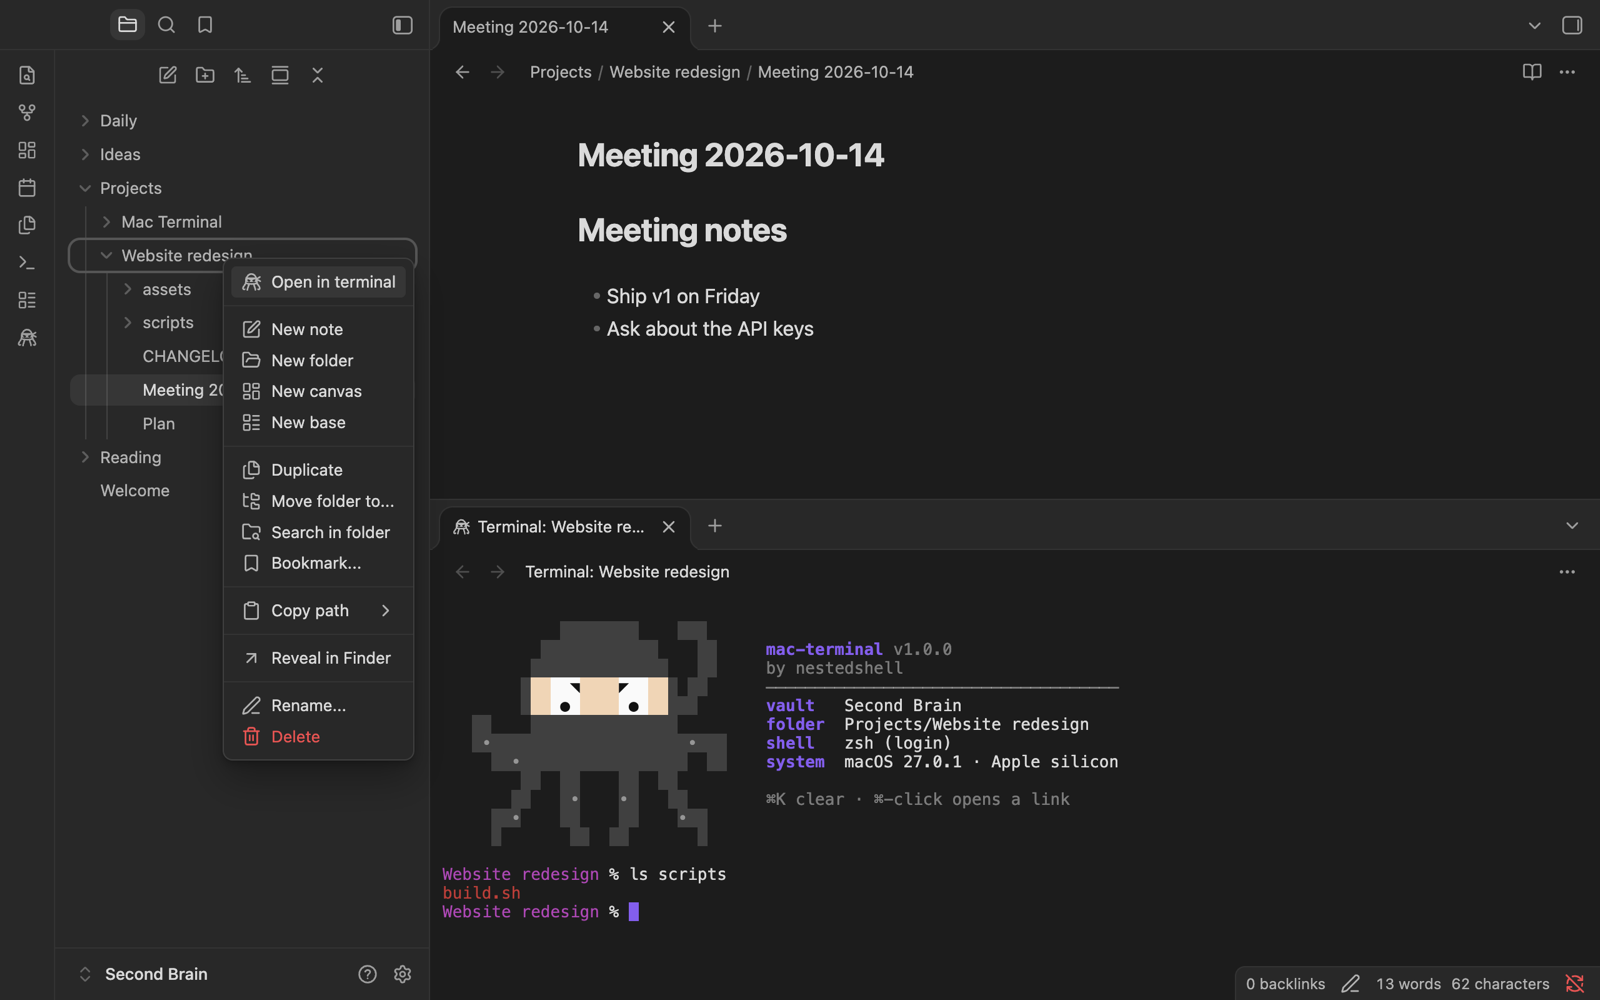This screenshot has height=1000, width=1600.
Task: Select Reveal in Finder
Action: pyautogui.click(x=318, y=658)
